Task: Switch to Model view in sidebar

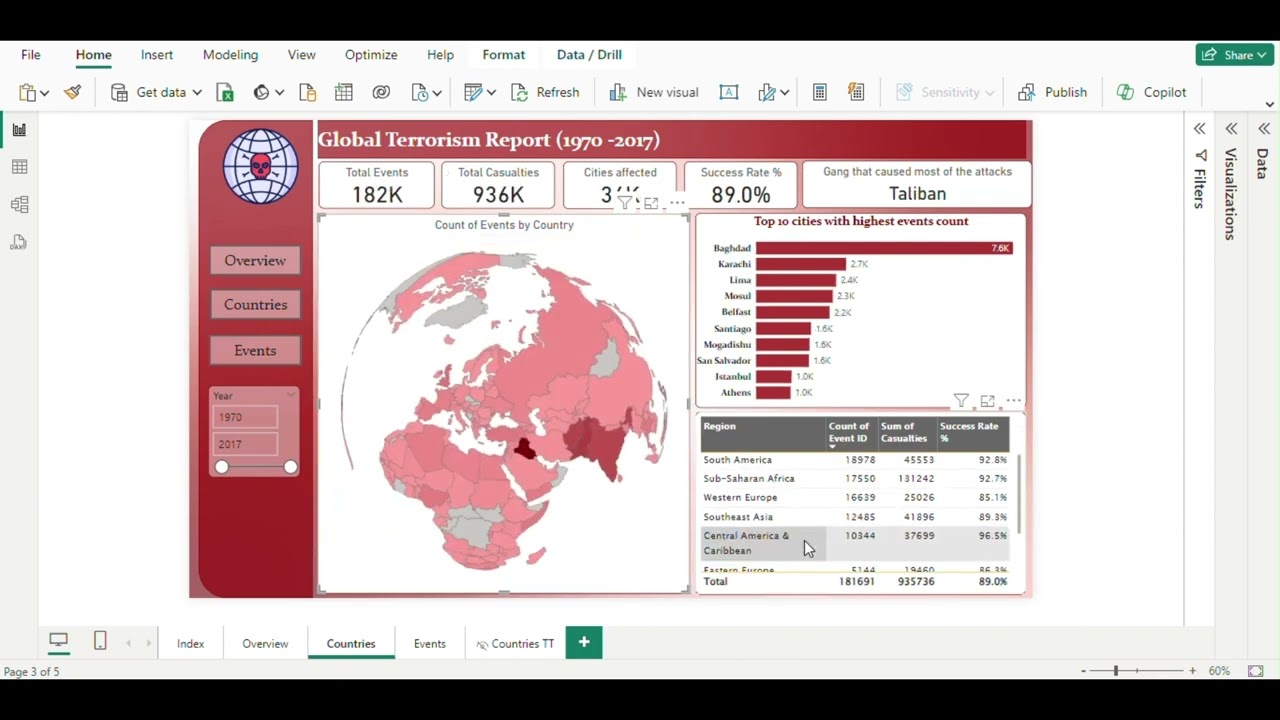Action: [19, 205]
